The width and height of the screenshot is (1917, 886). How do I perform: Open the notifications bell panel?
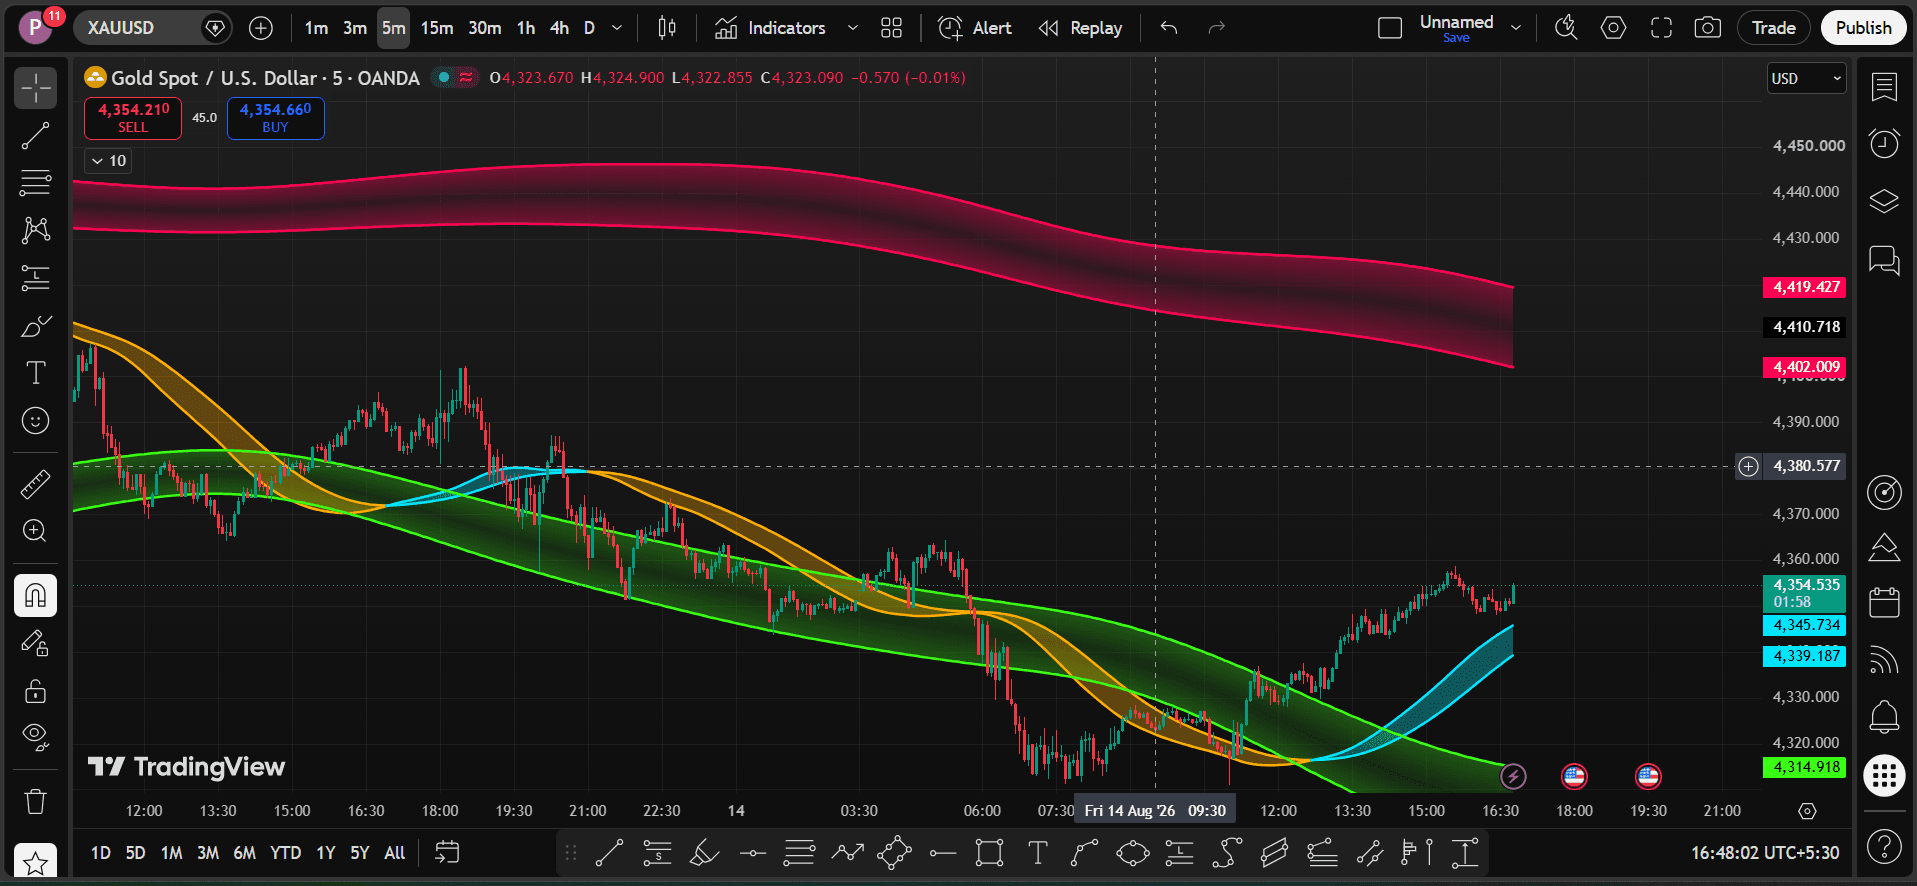click(x=1884, y=716)
